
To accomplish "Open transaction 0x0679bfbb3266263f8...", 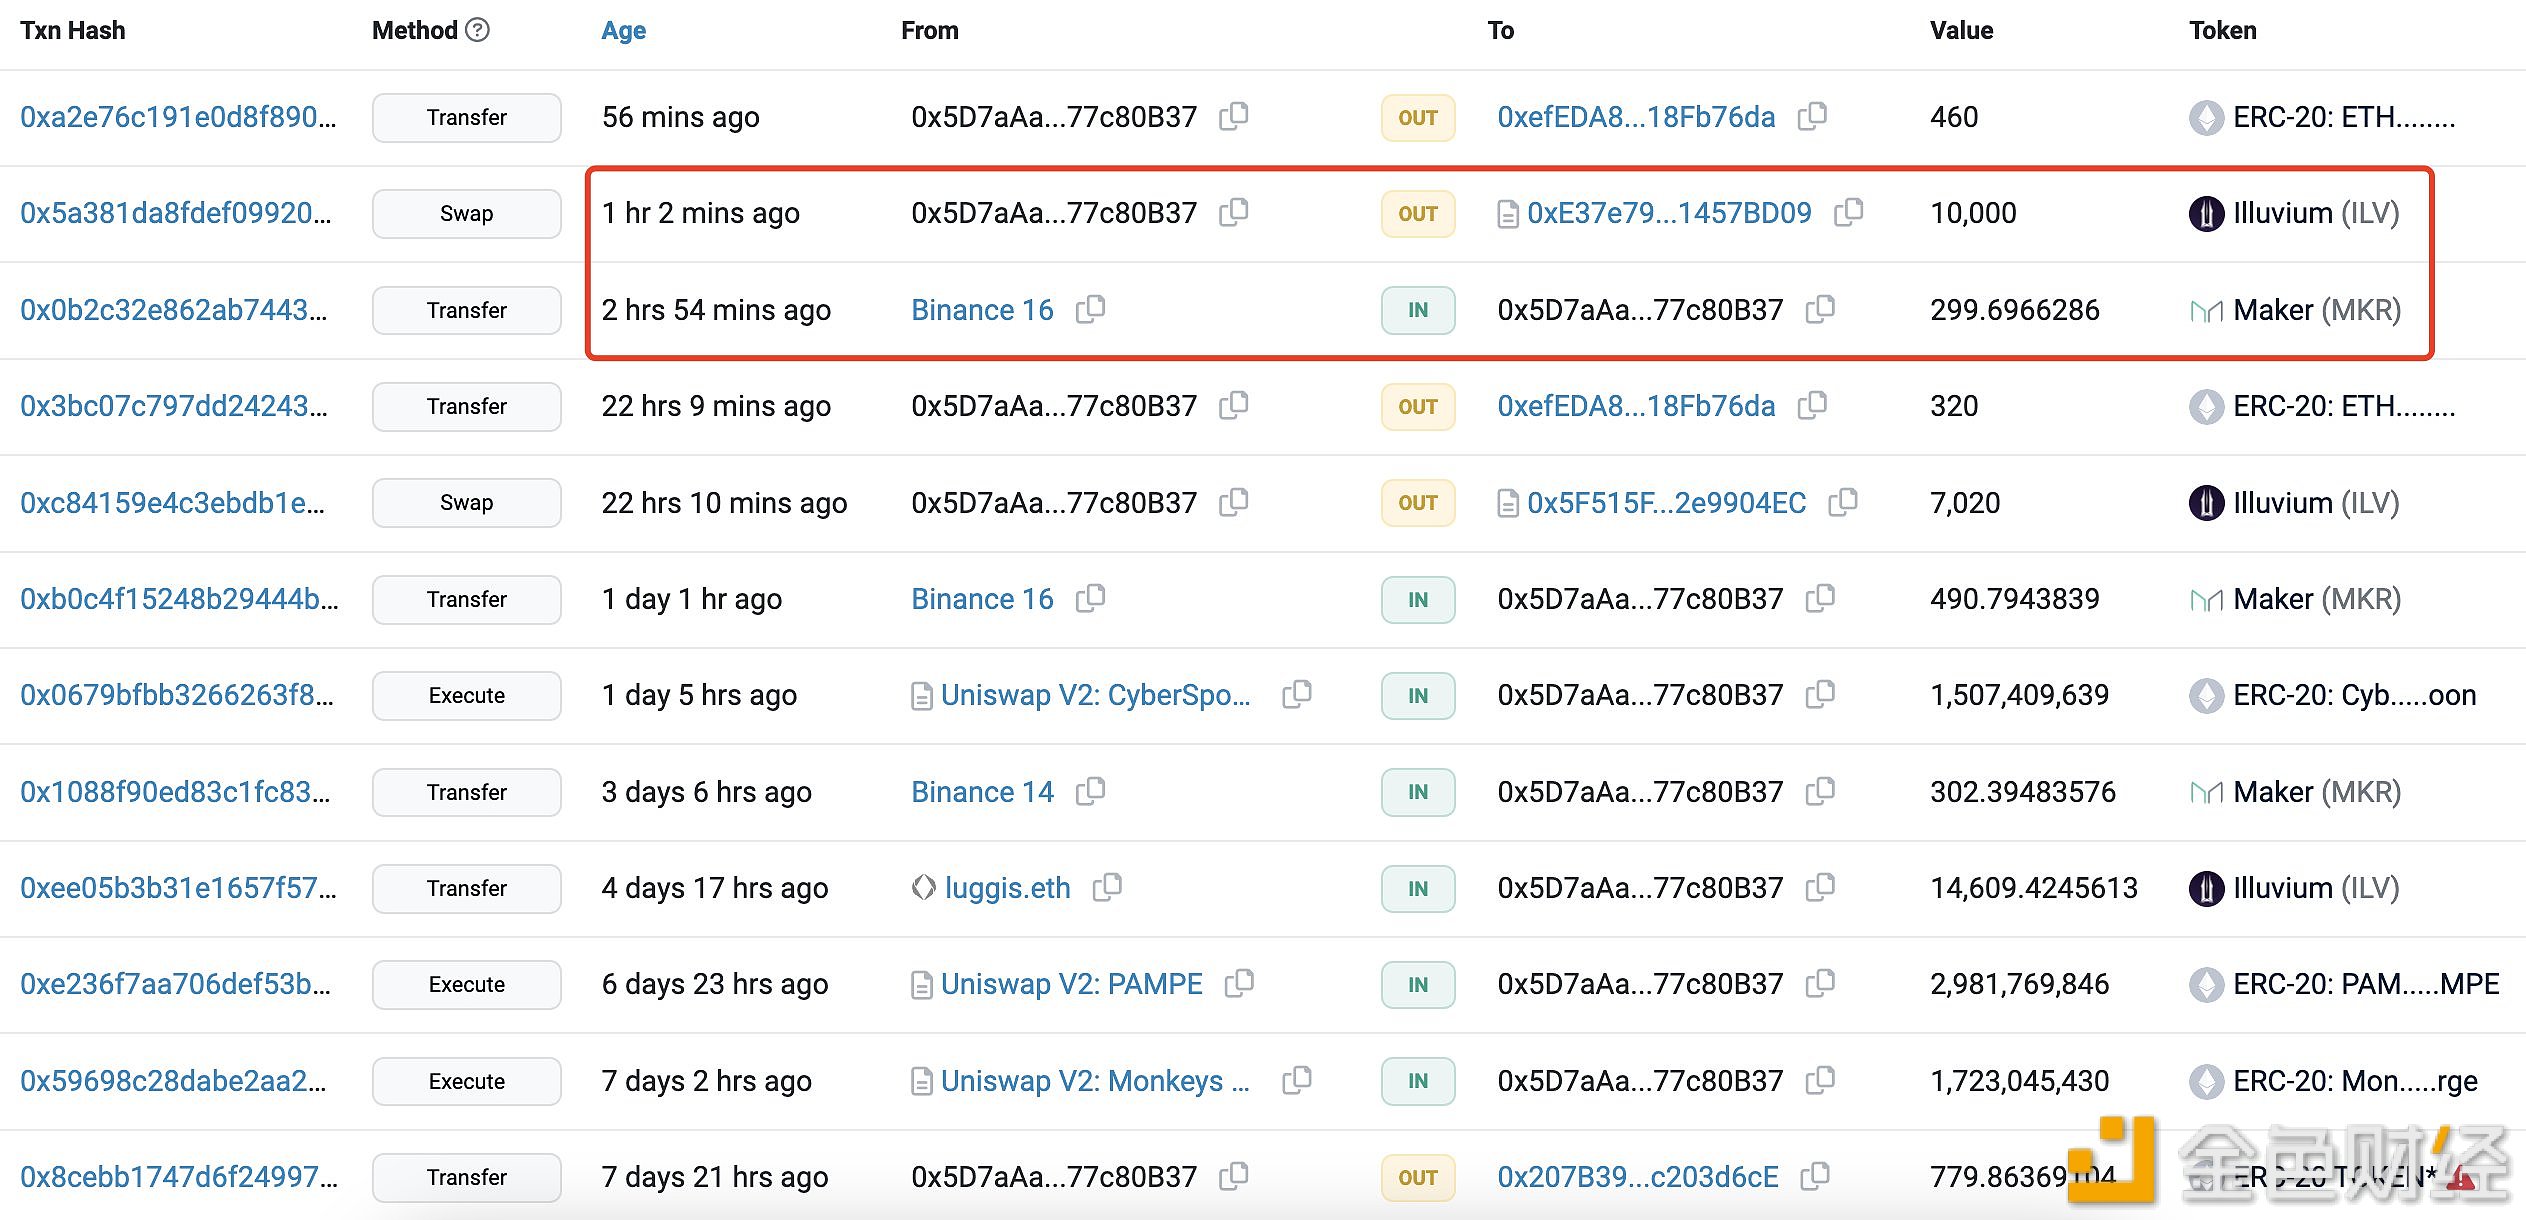I will pos(177,695).
